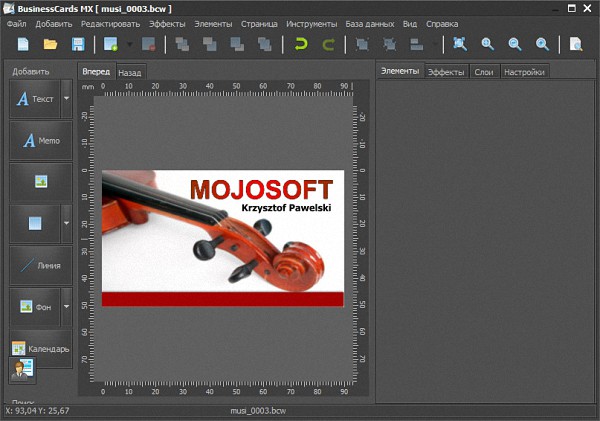Click the green redo arrow
The image size is (600, 421).
click(328, 44)
